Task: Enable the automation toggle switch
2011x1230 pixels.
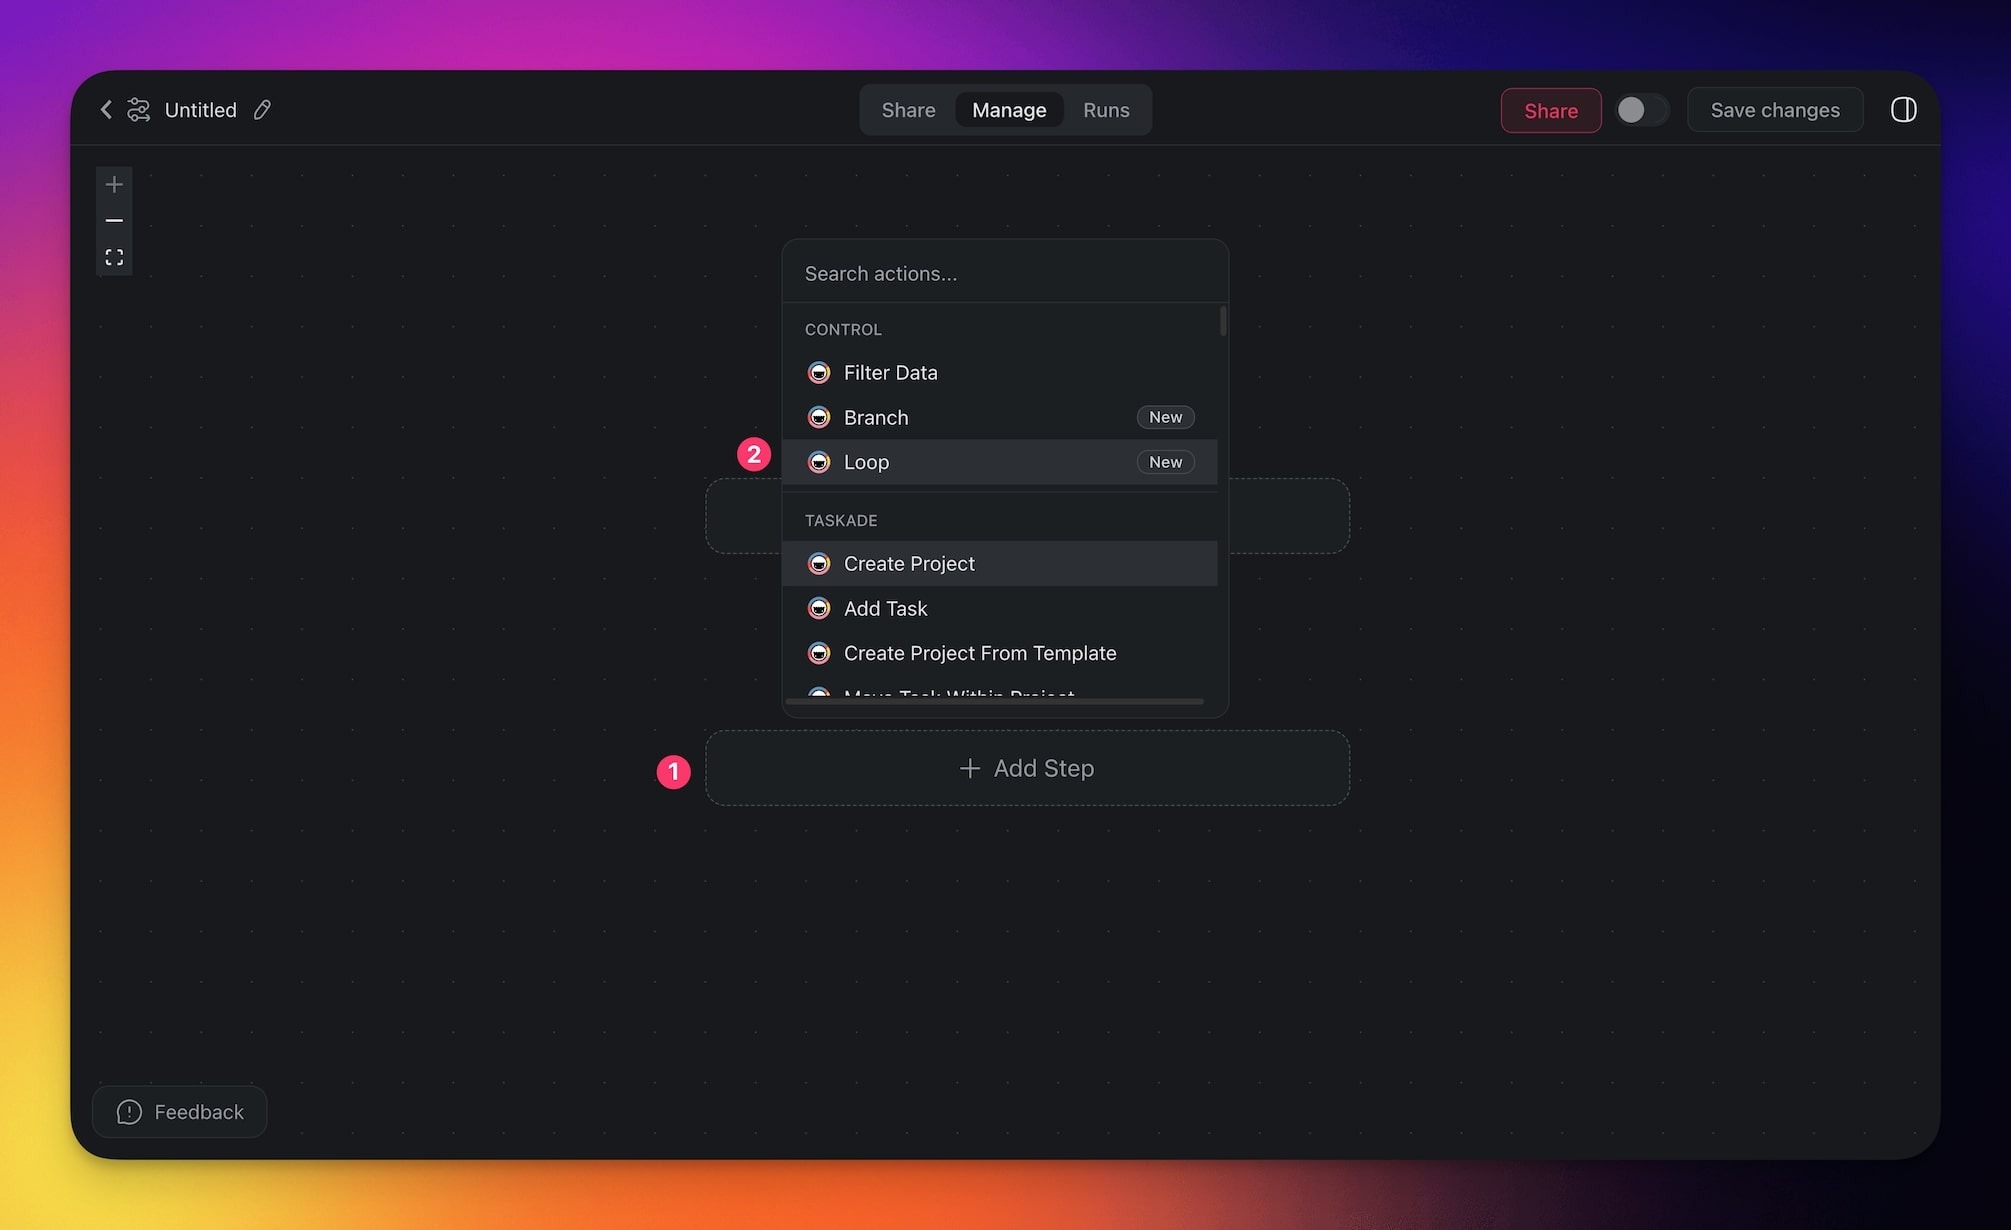Action: (x=1642, y=110)
